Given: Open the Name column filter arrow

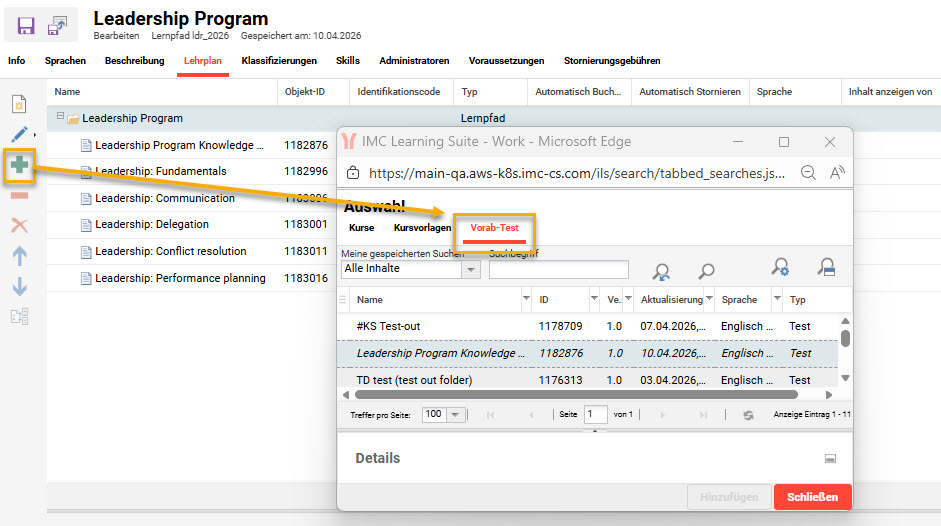Looking at the screenshot, I should [x=526, y=299].
